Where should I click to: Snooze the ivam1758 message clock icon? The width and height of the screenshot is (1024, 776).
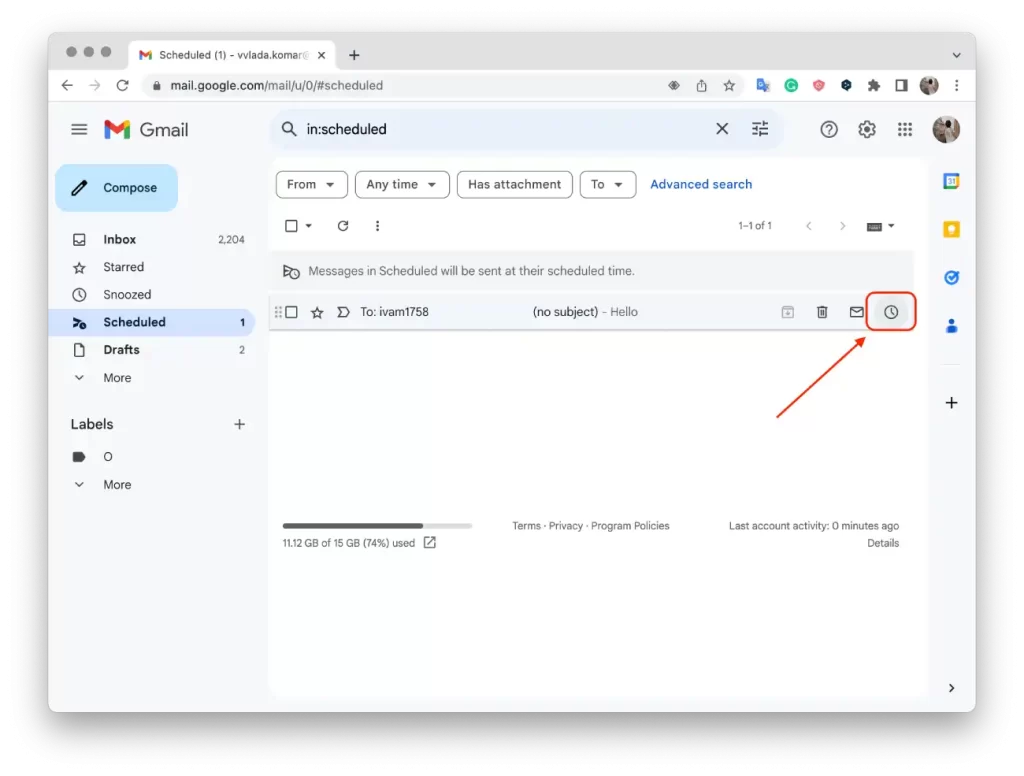[x=891, y=312]
